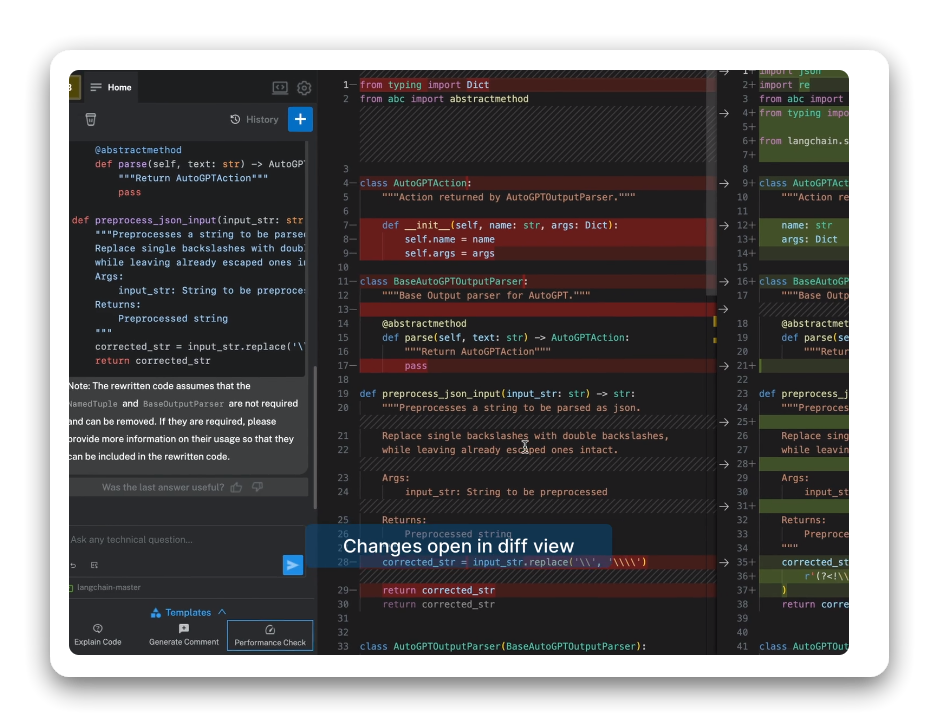Click the code snippet icon below input
The width and height of the screenshot is (939, 727).
coord(94,565)
